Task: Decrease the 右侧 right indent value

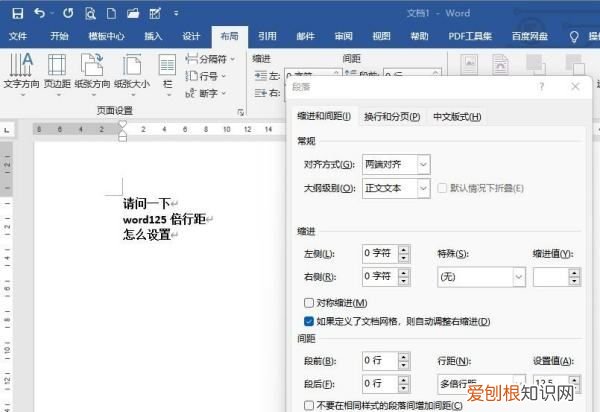Action: pos(404,281)
